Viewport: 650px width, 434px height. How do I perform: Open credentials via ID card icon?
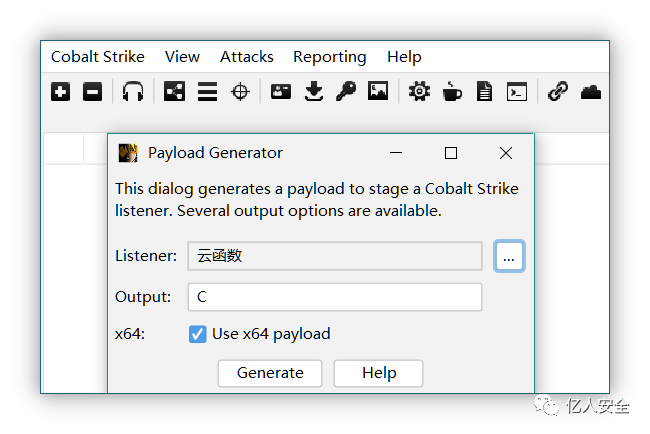click(x=281, y=91)
